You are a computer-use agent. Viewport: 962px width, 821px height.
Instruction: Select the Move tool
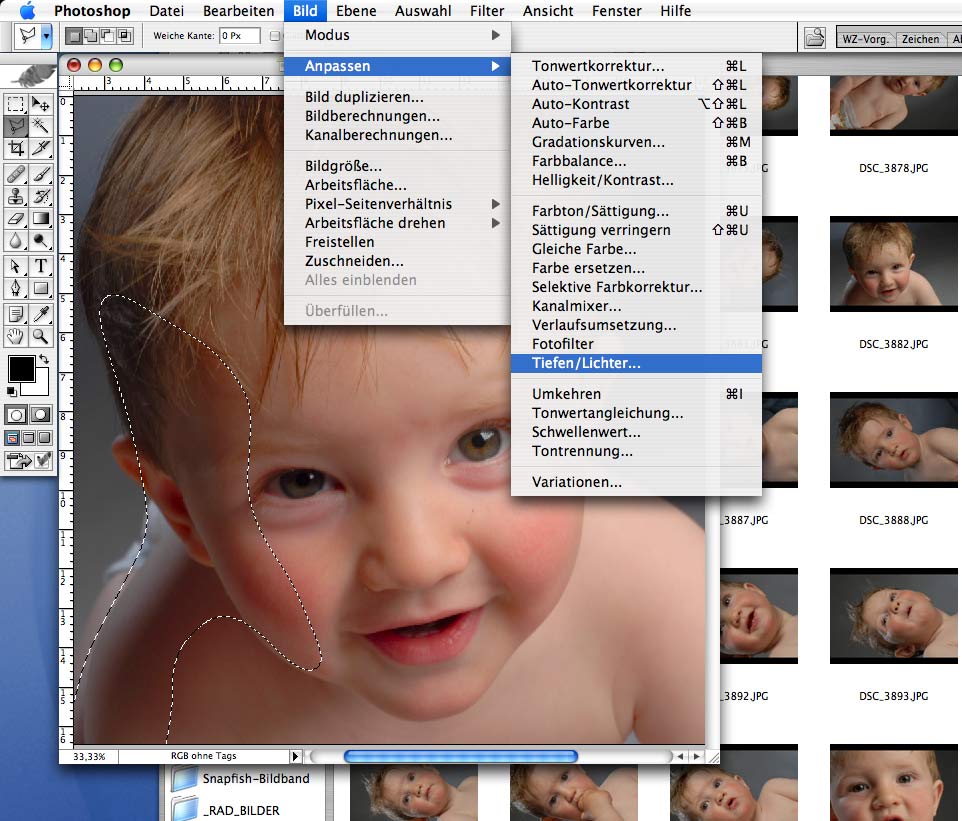click(41, 103)
